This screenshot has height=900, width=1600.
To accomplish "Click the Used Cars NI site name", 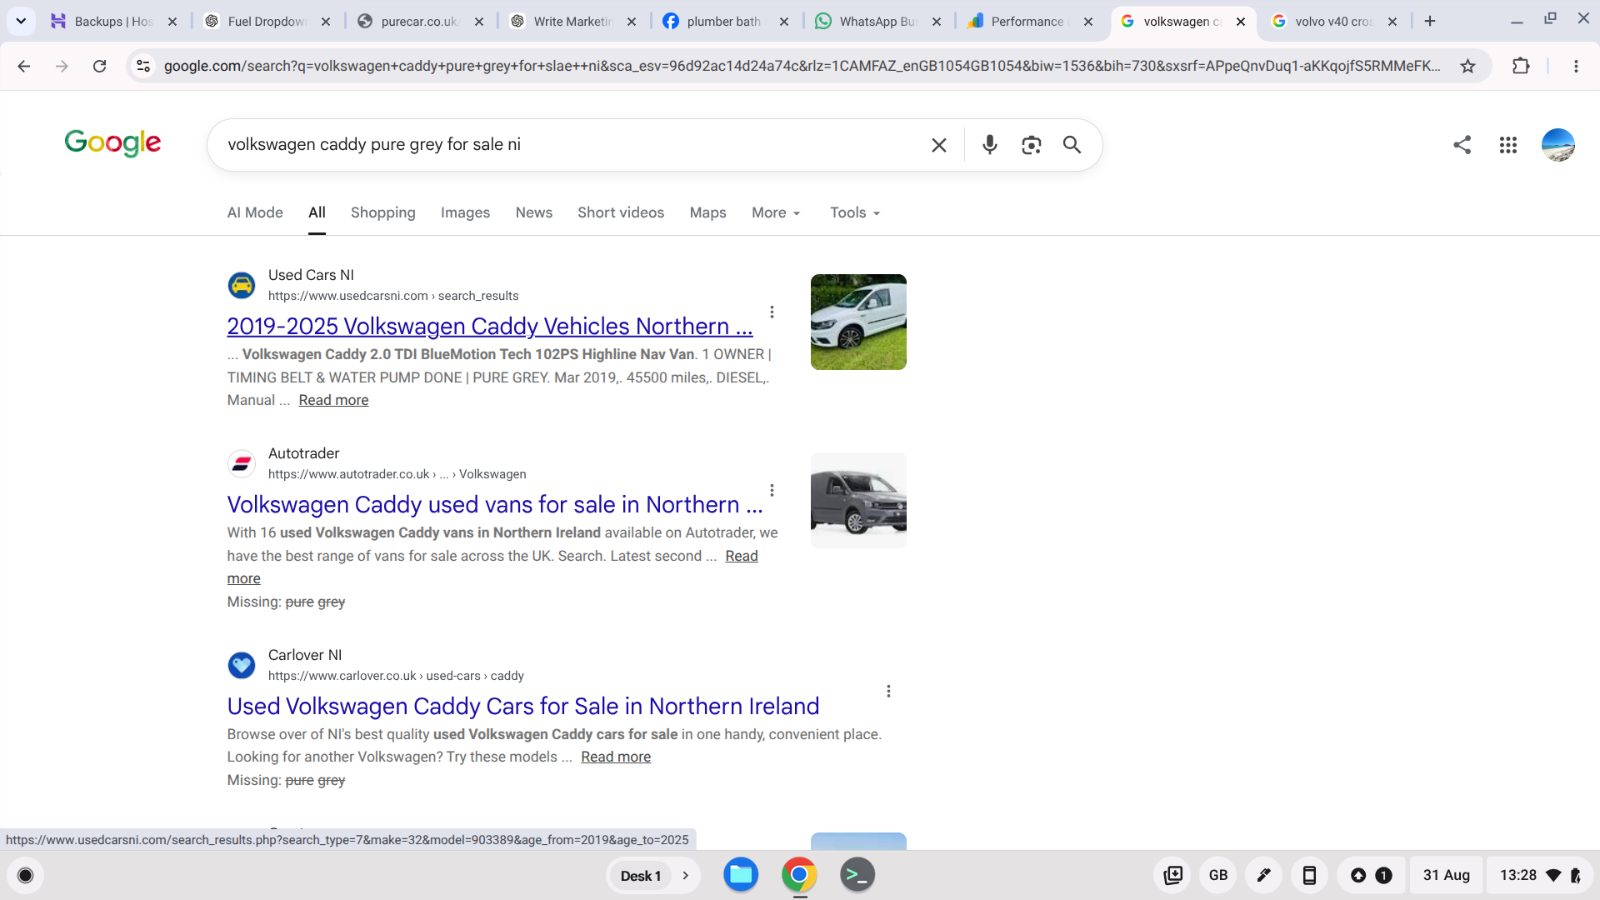I will point(311,275).
